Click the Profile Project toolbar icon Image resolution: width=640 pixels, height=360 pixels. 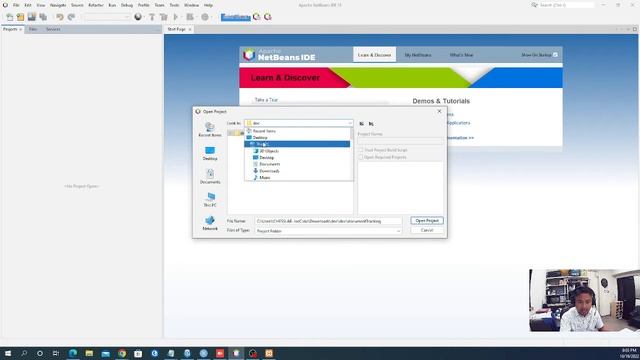tap(205, 17)
